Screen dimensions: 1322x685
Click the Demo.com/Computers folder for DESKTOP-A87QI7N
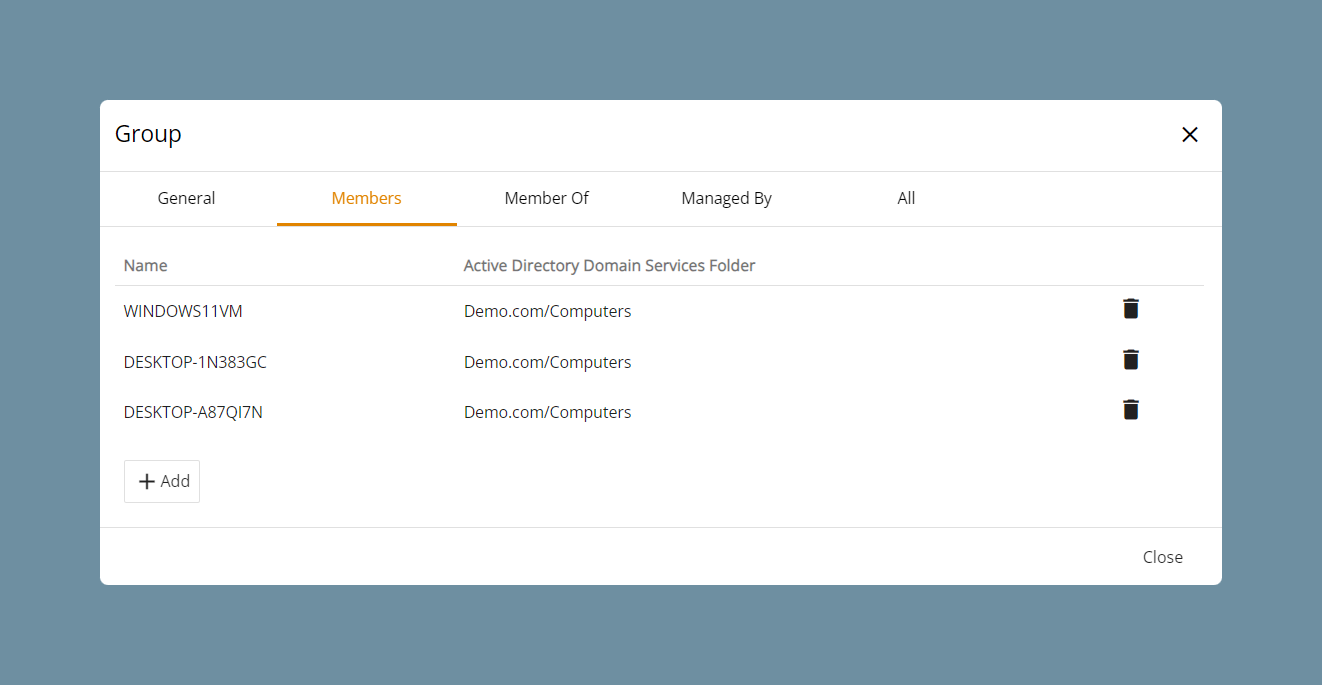(548, 412)
